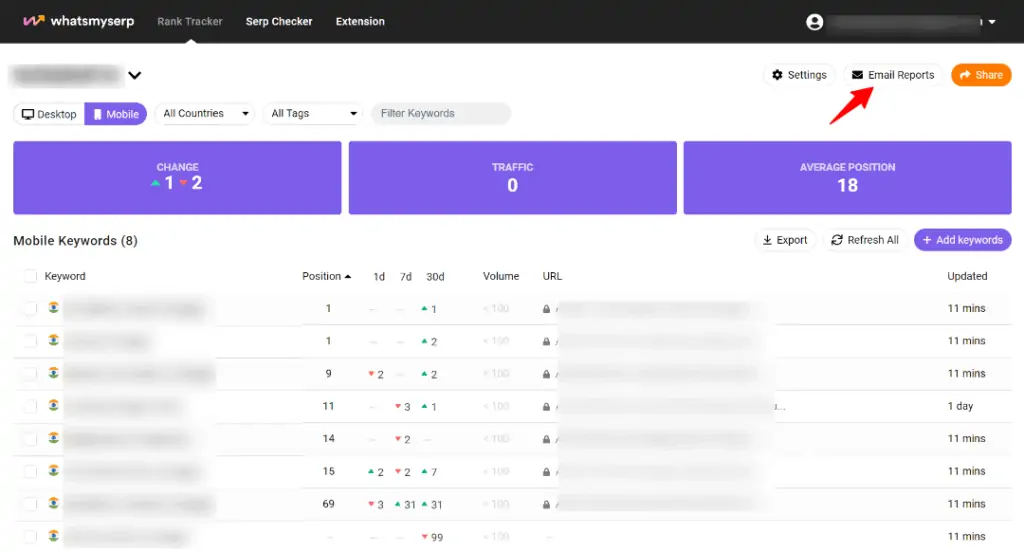Check the position 15 keyword row
The width and height of the screenshot is (1024, 552).
tap(30, 472)
